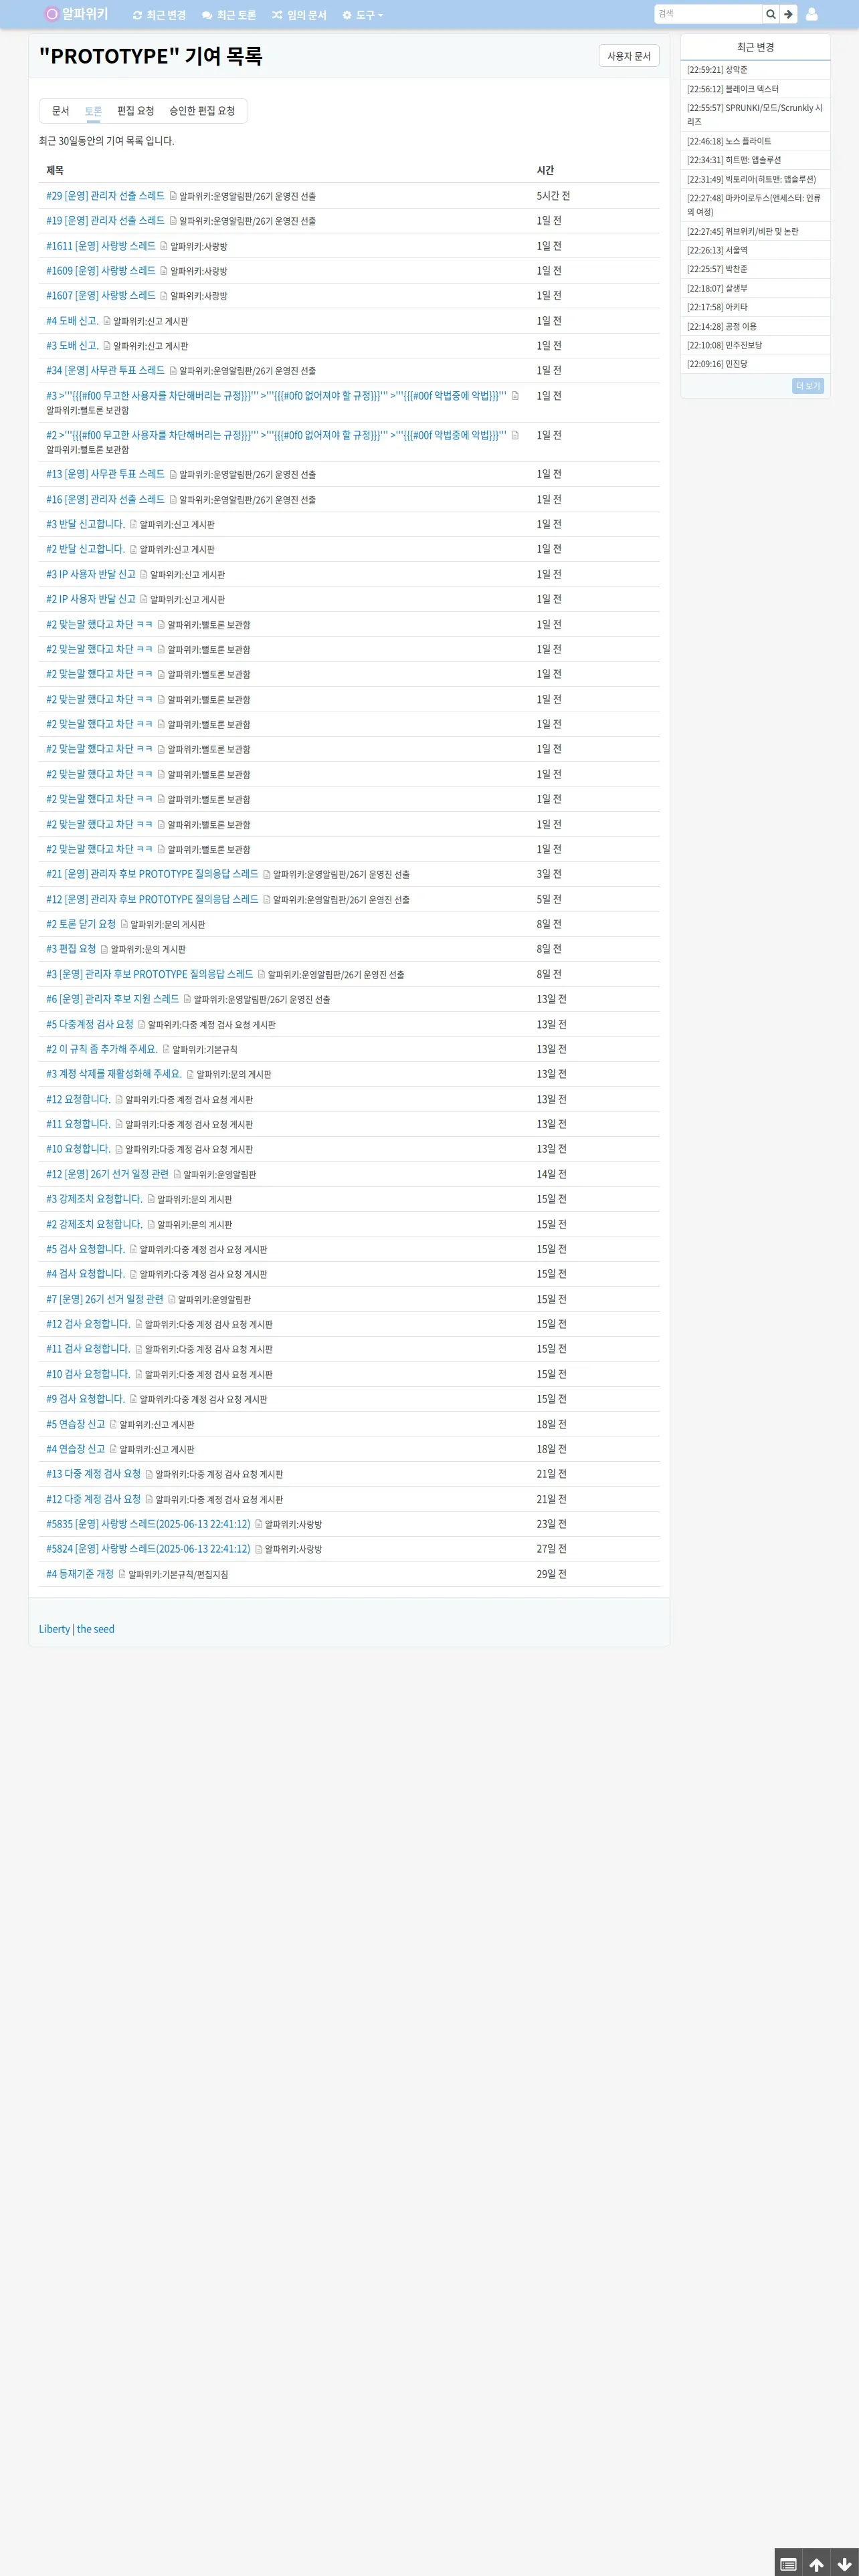
Task: Open #3 IP 사용자 반달 신고
Action: point(91,574)
